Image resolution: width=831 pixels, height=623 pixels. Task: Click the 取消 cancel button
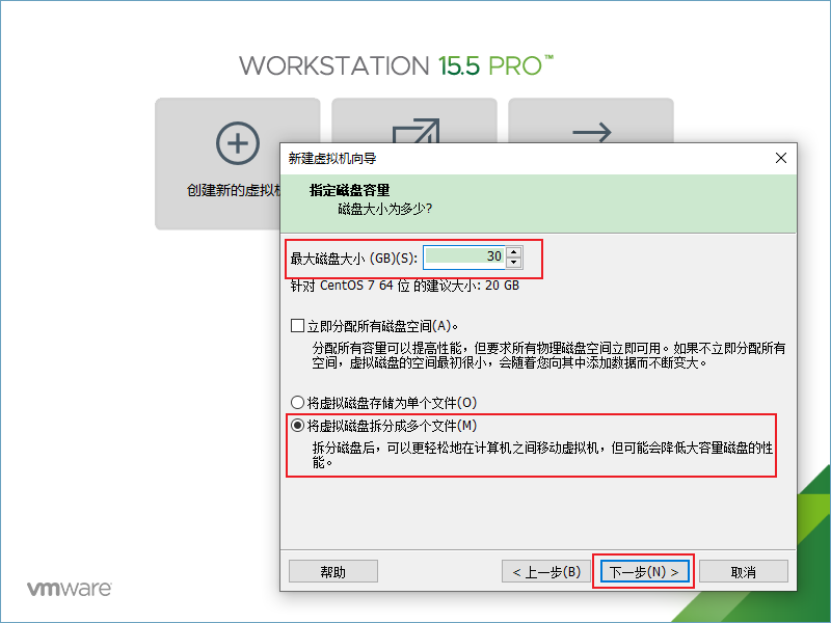[x=743, y=572]
